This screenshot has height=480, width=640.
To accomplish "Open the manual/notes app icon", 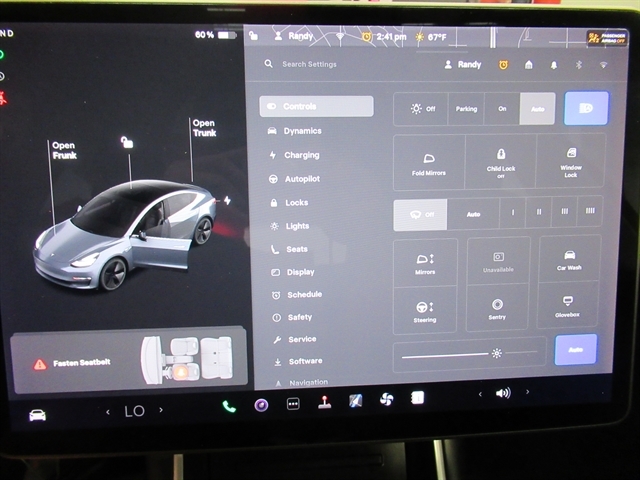I will [417, 397].
